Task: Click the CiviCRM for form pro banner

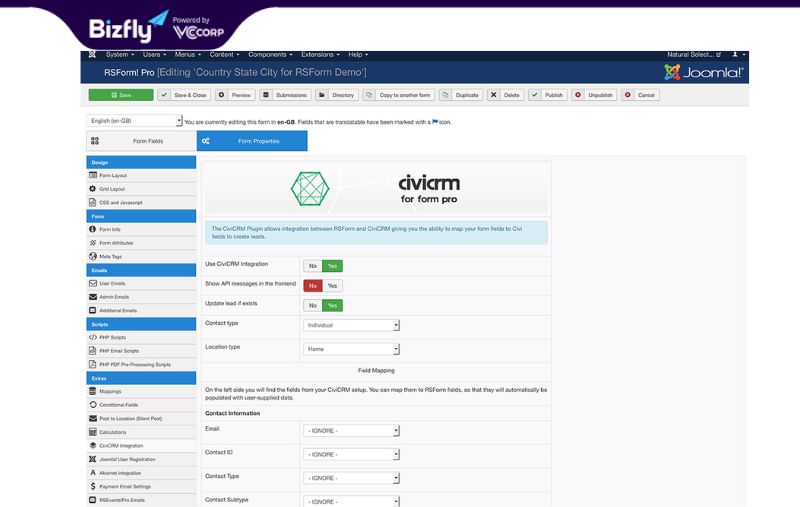Action: coord(377,189)
